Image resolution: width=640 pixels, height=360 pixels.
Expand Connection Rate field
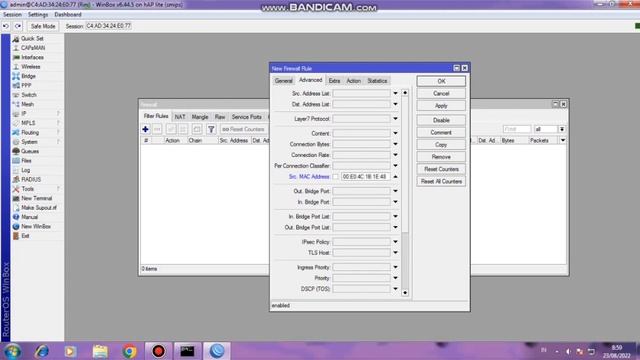click(x=395, y=155)
